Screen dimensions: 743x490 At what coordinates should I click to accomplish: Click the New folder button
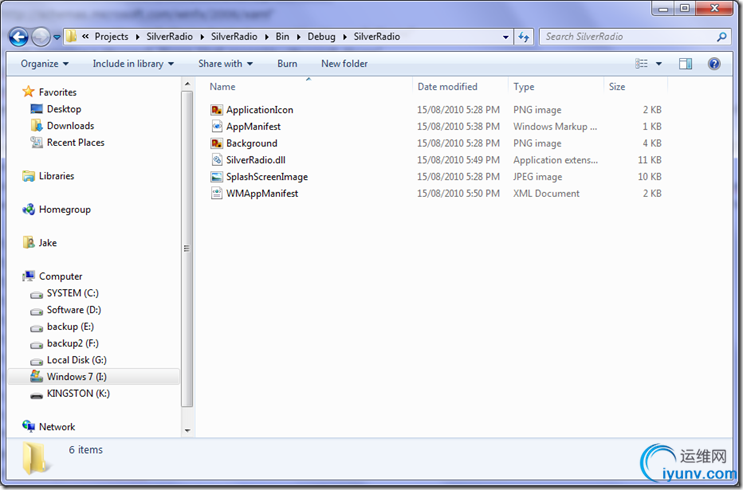click(x=344, y=64)
